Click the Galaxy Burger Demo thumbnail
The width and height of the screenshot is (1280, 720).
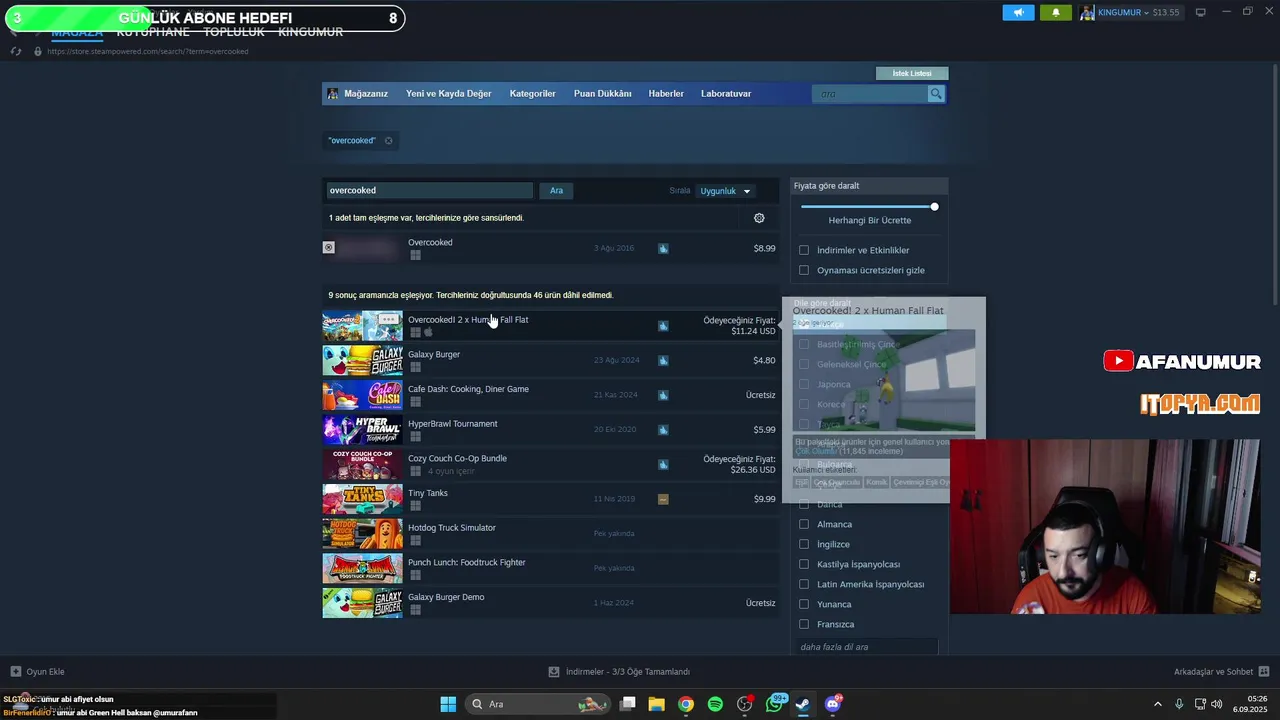tap(362, 603)
